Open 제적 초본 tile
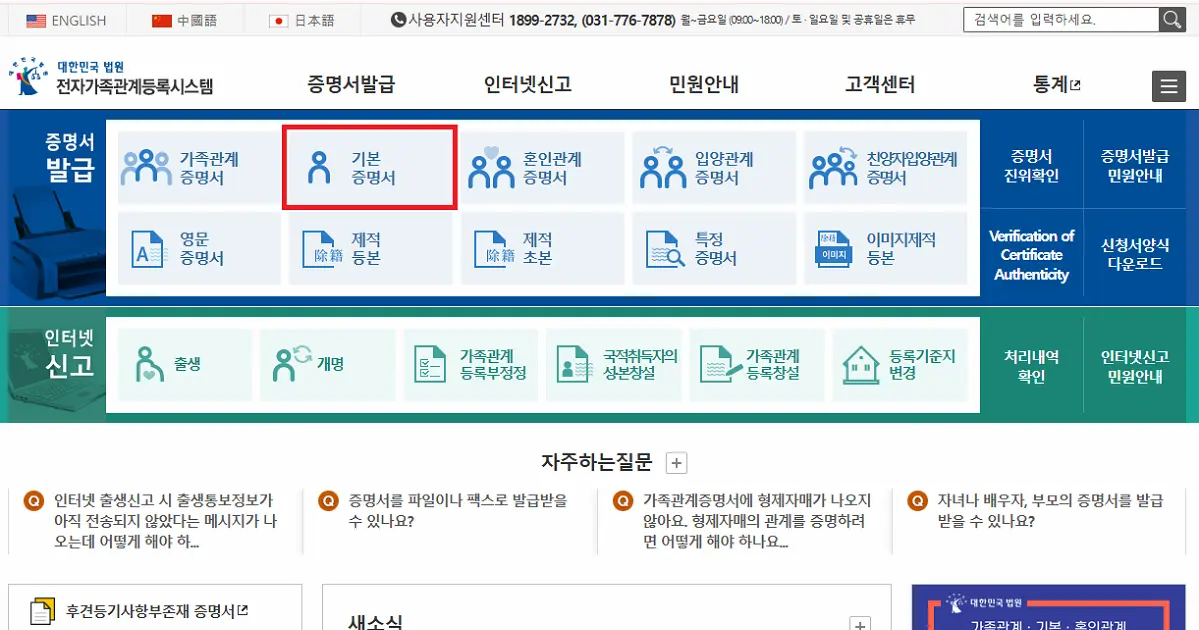Viewport: 1199px width, 630px height. (x=542, y=248)
